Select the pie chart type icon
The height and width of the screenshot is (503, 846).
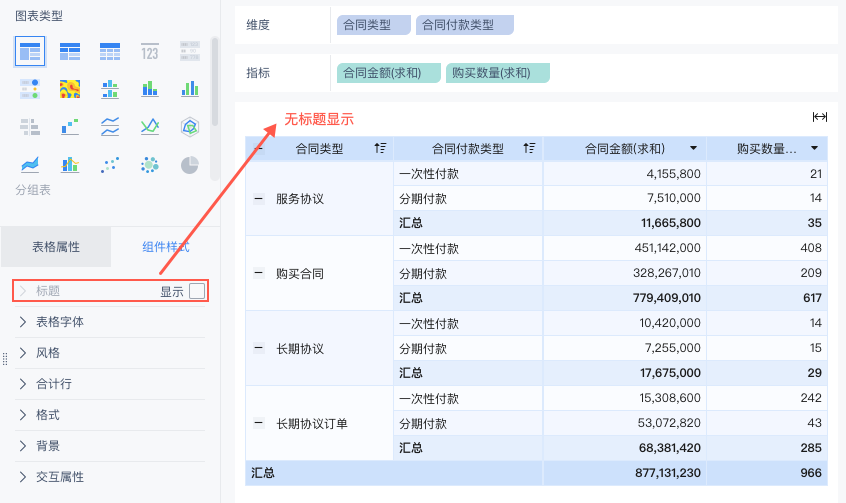coord(189,165)
